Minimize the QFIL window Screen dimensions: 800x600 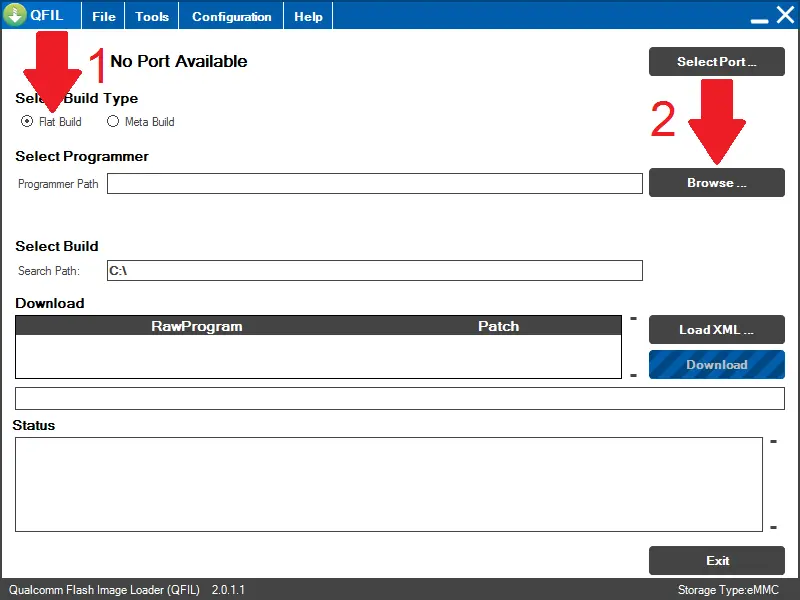[759, 19]
